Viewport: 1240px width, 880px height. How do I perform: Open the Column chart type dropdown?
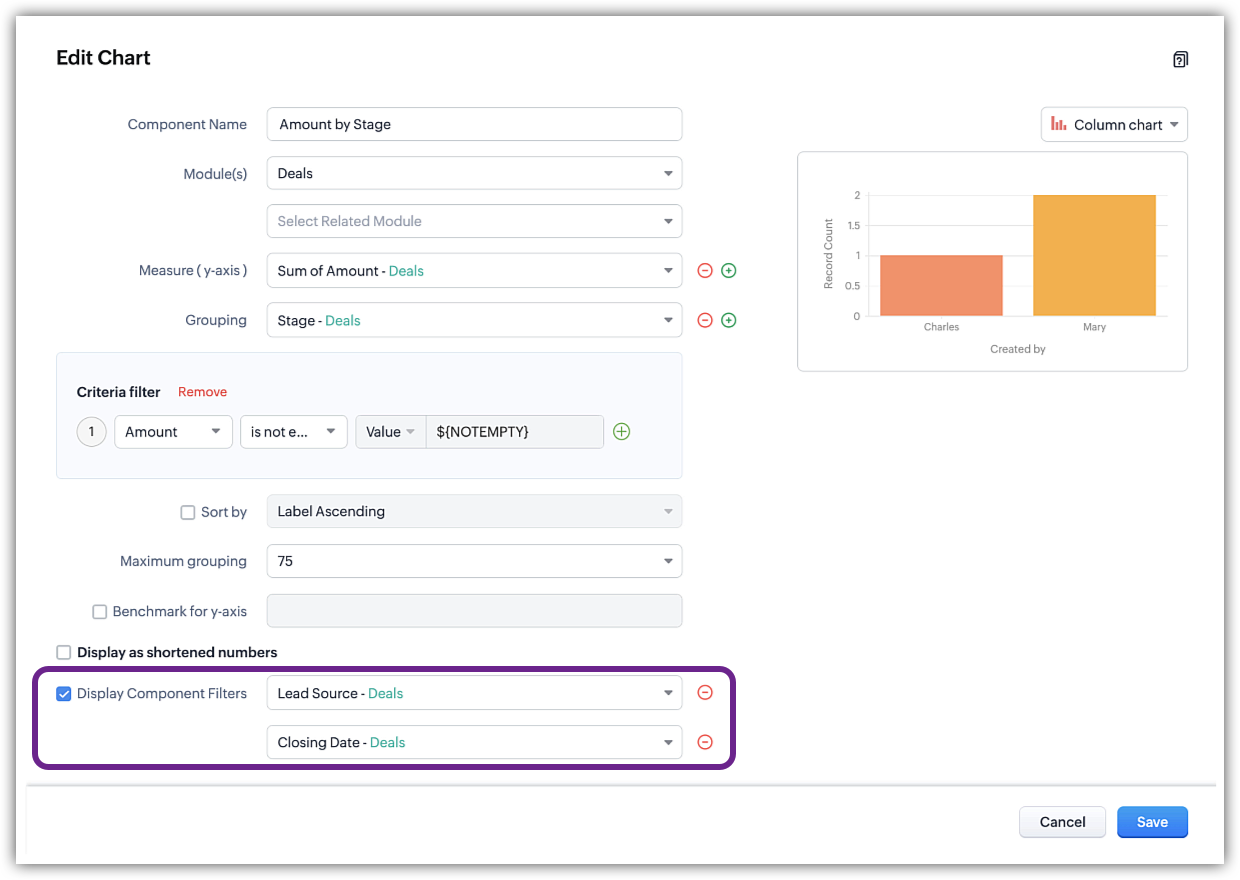pyautogui.click(x=1114, y=125)
